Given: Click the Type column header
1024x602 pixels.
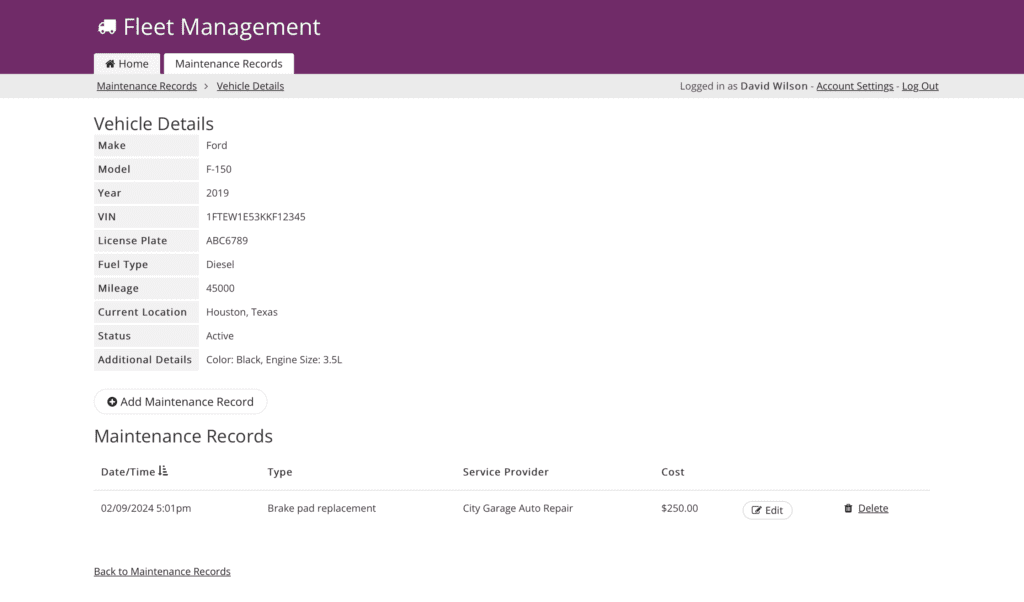Looking at the screenshot, I should coord(280,472).
